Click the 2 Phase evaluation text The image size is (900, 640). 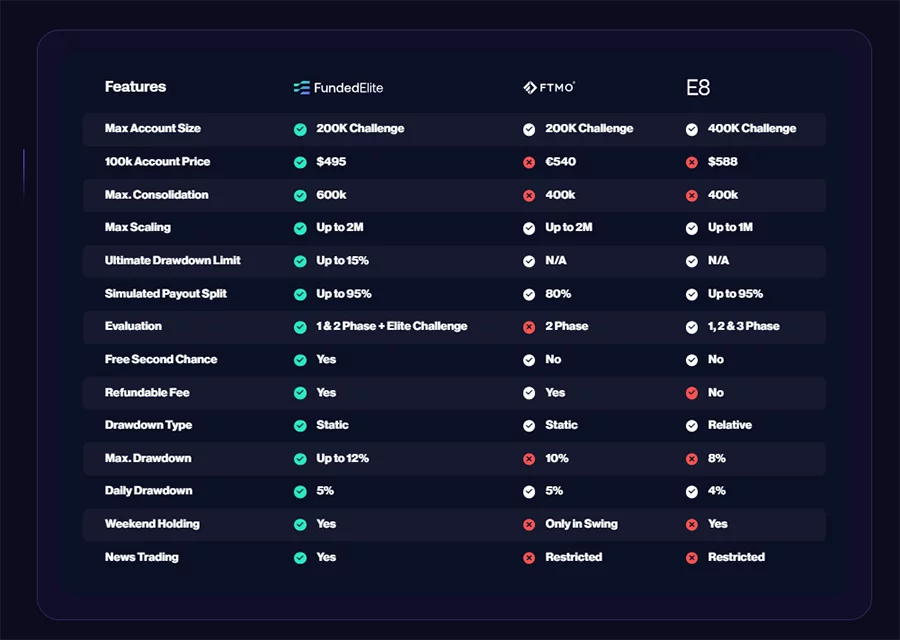[x=567, y=326]
